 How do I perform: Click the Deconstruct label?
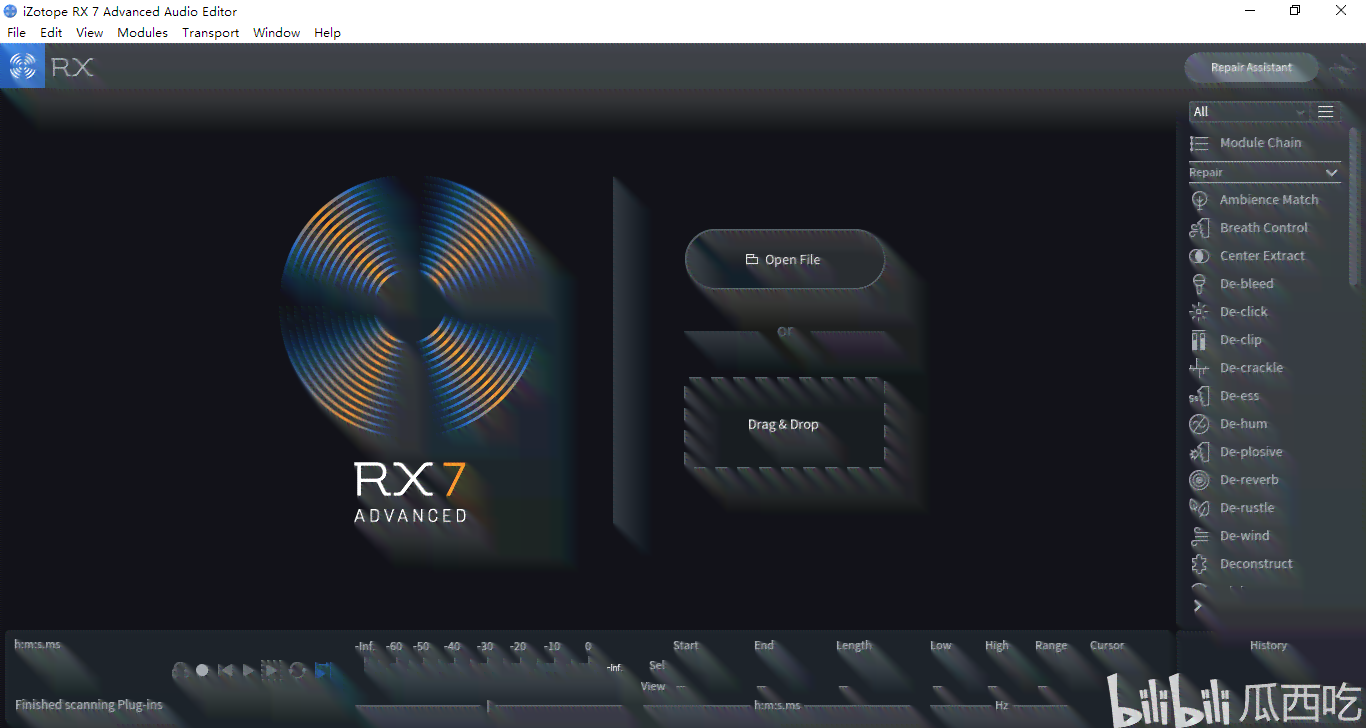1256,564
